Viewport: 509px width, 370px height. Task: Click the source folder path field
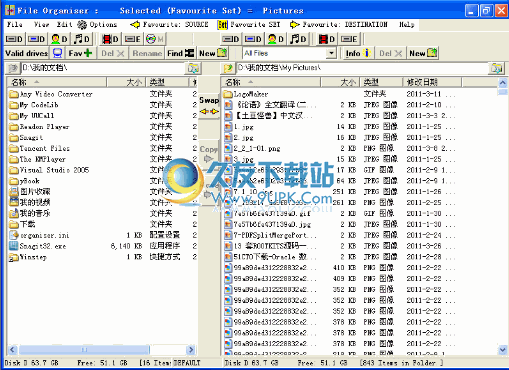click(103, 68)
